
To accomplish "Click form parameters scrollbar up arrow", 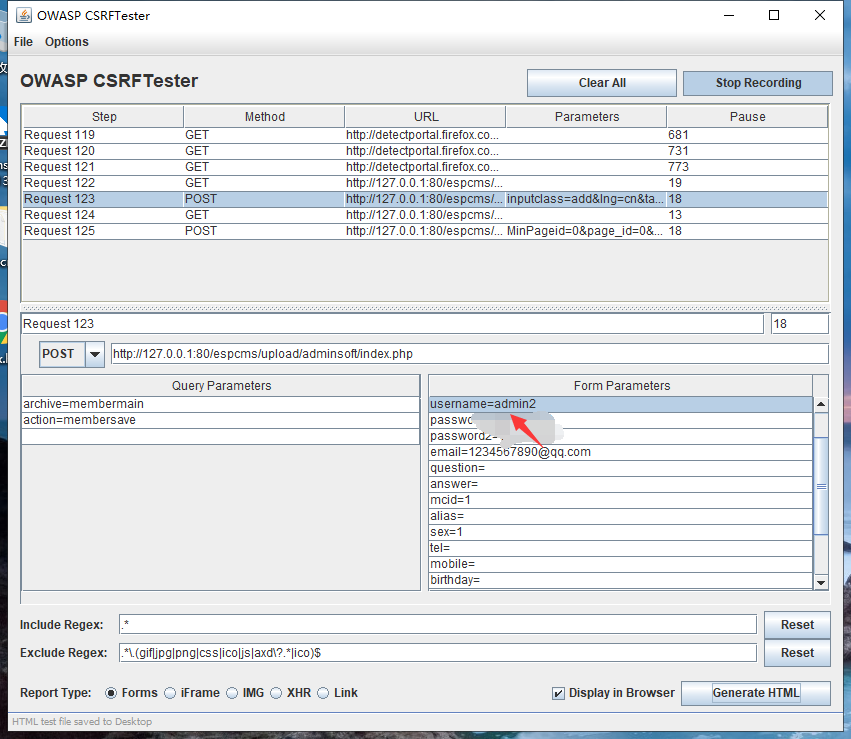I will point(821,404).
